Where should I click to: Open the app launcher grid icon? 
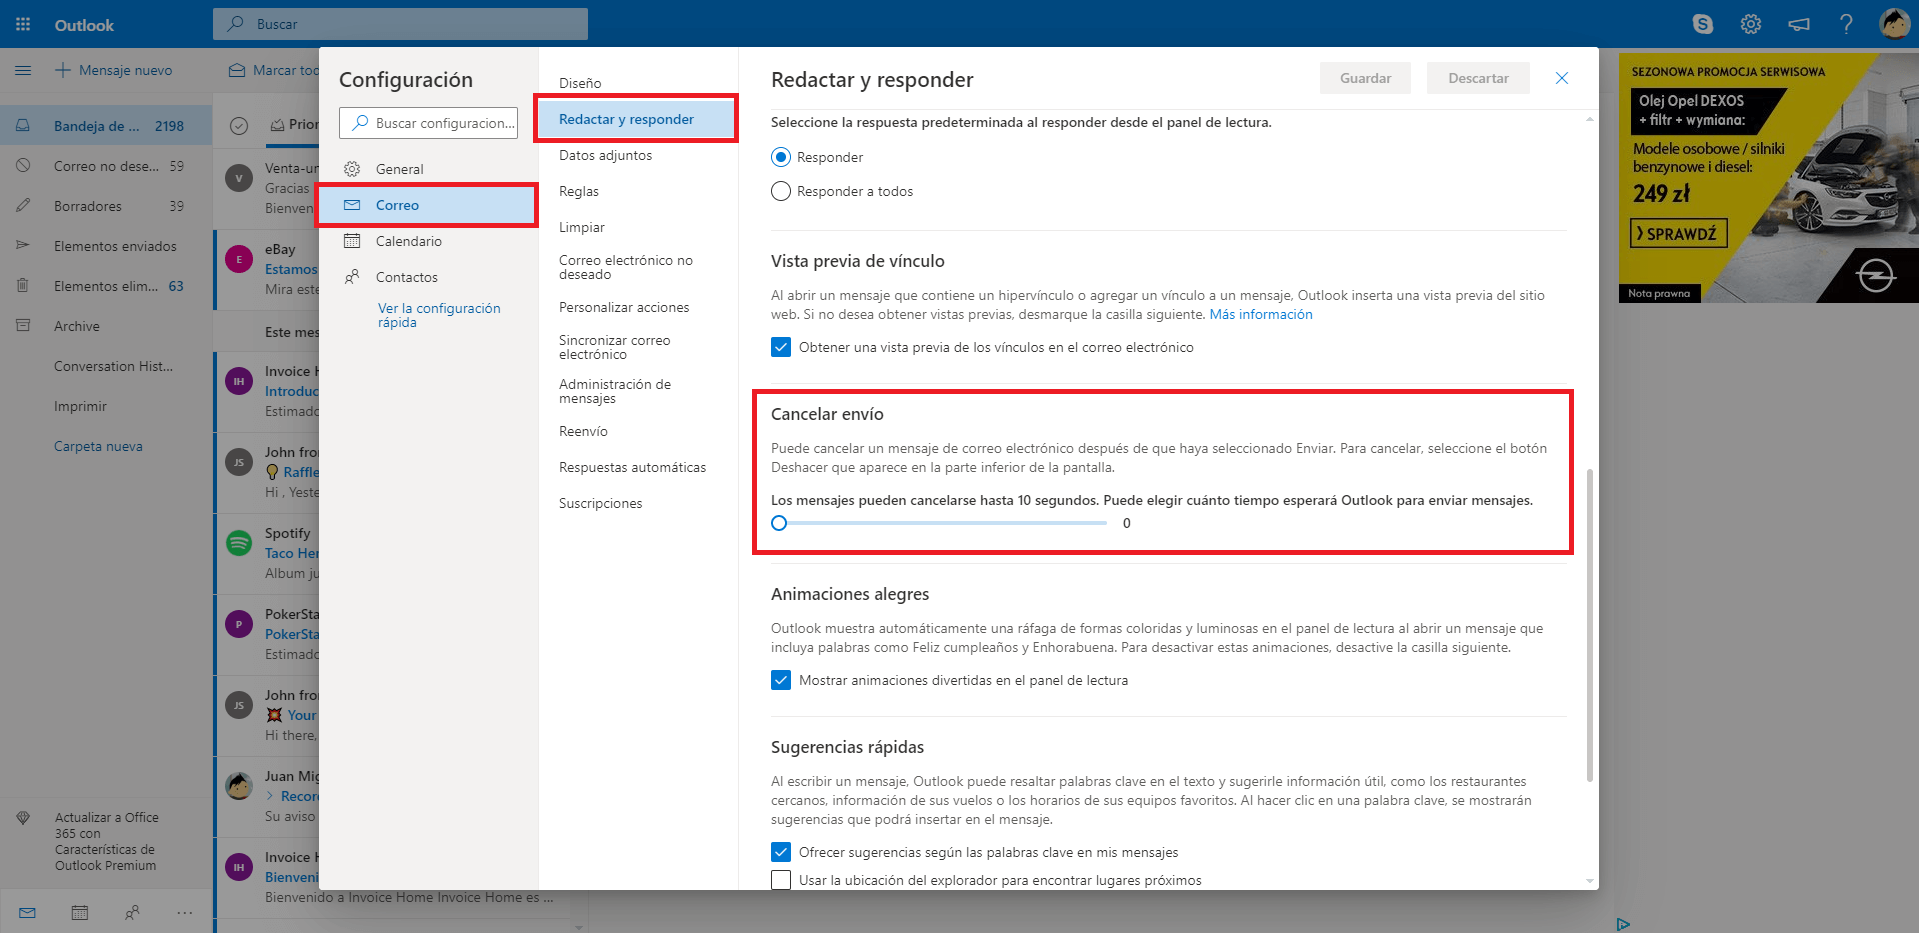point(23,24)
